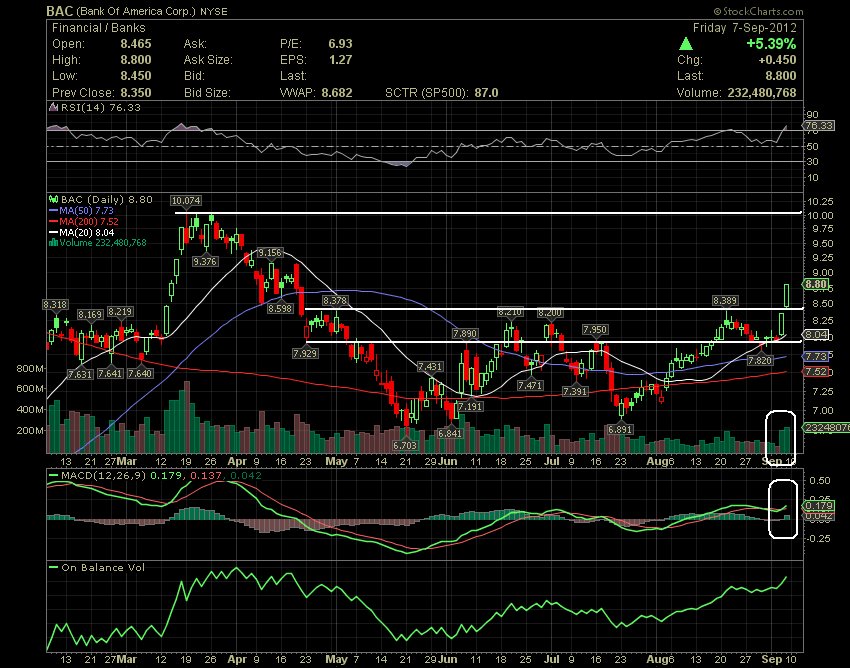The width and height of the screenshot is (850, 668).
Task: Click the Open value 8.465
Action: (x=136, y=44)
